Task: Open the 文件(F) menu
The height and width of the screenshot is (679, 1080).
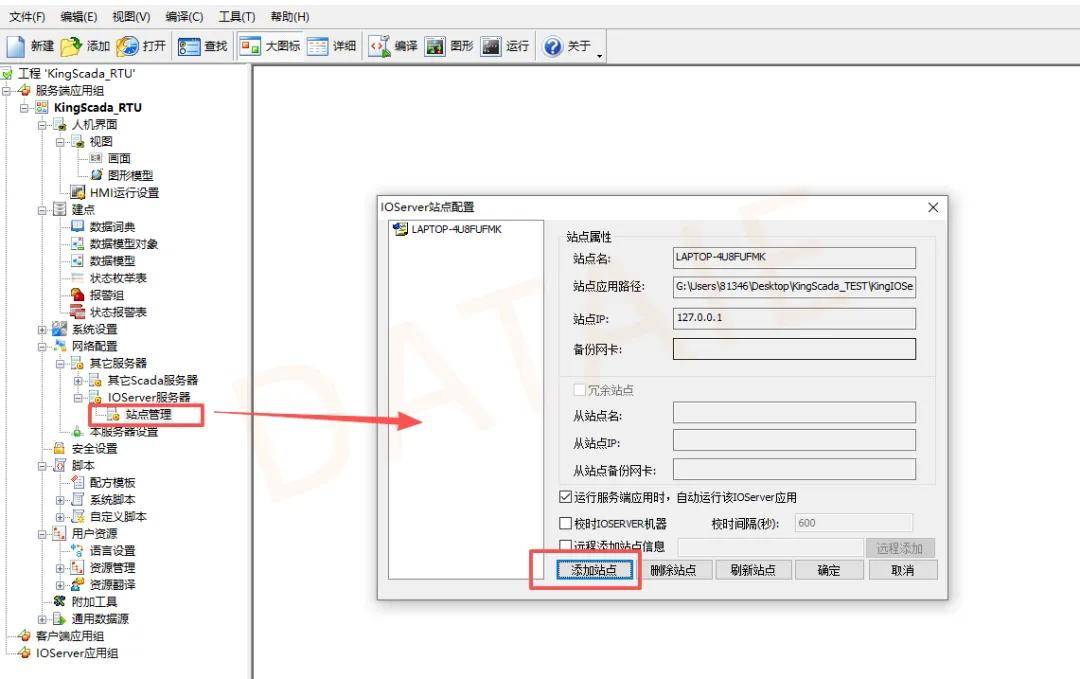Action: 27,17
